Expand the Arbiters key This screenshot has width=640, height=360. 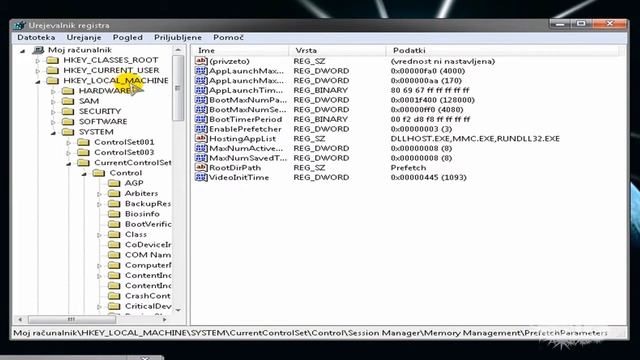(99, 194)
